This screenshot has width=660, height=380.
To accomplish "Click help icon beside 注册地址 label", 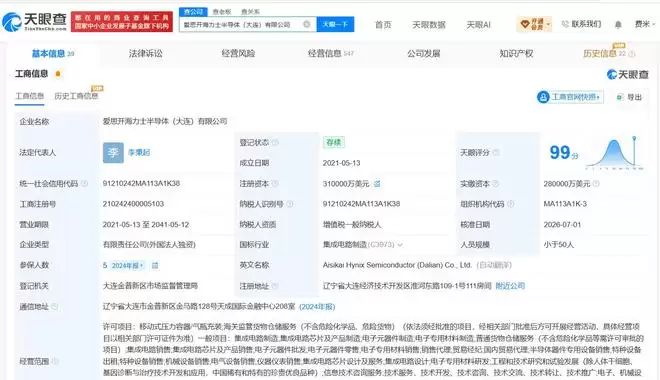I will point(274,286).
